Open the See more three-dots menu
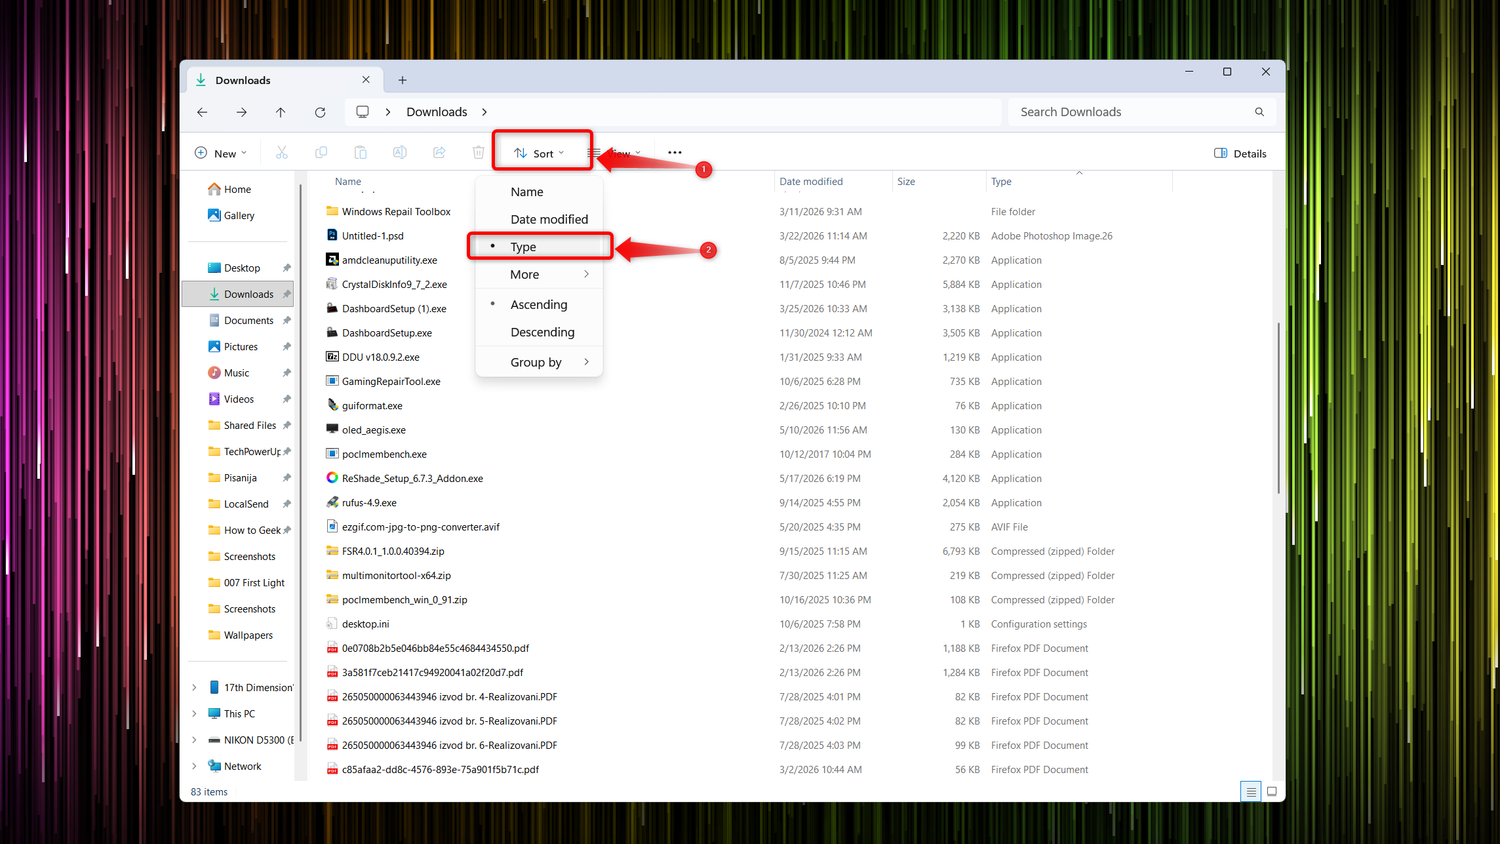 pyautogui.click(x=675, y=153)
